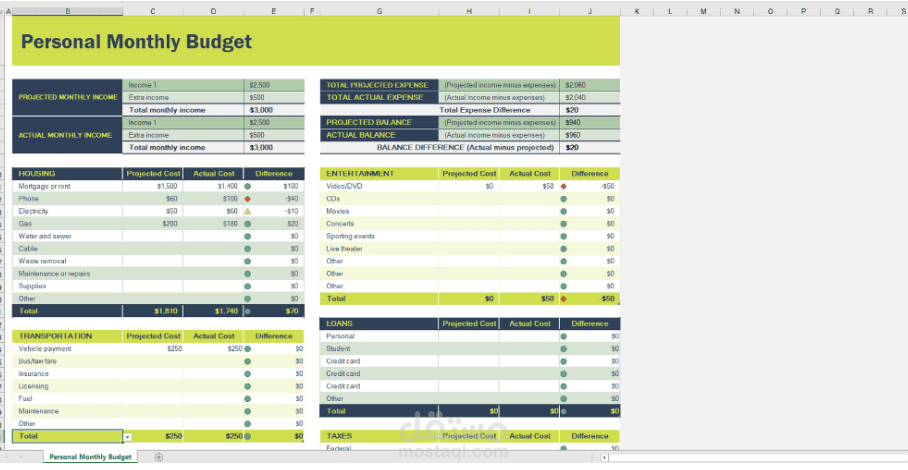Select the TRANSPORTATION table header cell
The width and height of the screenshot is (908, 470).
click(x=68, y=336)
